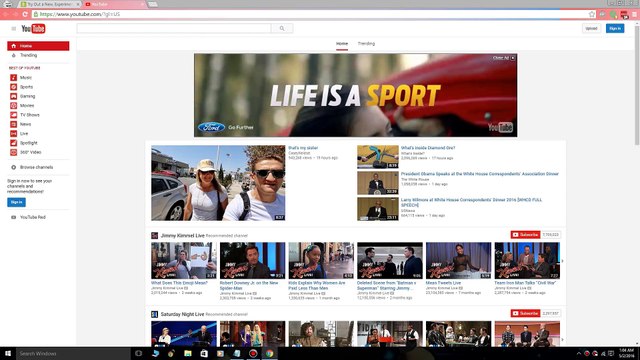The image size is (640, 360).
Task: Open Sports category icon in sidebar
Action: (13, 87)
